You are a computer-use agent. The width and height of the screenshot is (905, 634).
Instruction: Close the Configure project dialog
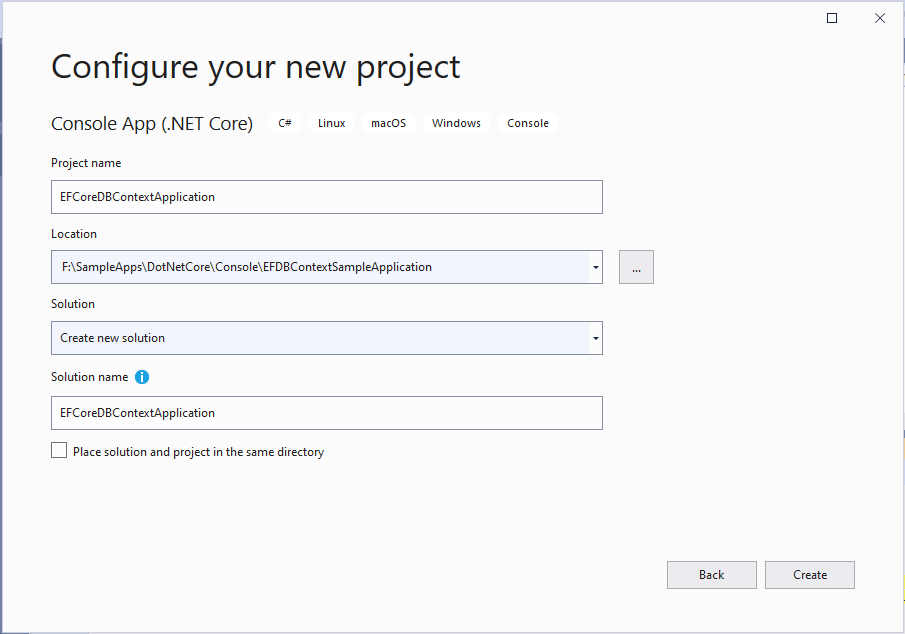[880, 18]
